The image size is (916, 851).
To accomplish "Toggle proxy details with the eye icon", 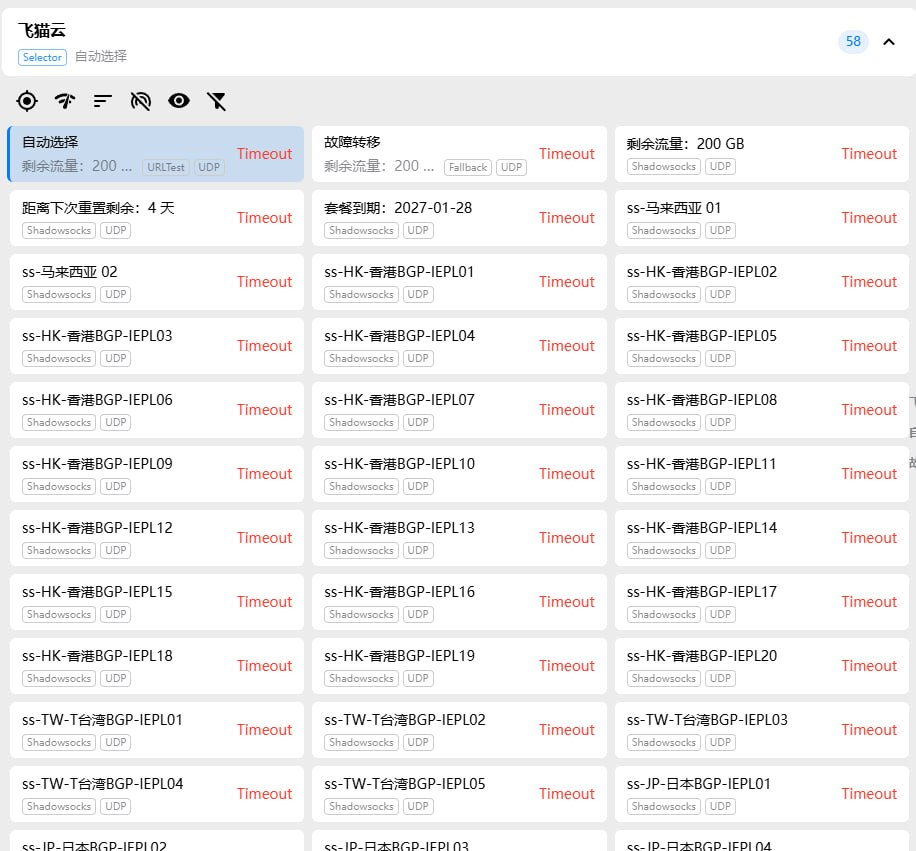I will (179, 100).
